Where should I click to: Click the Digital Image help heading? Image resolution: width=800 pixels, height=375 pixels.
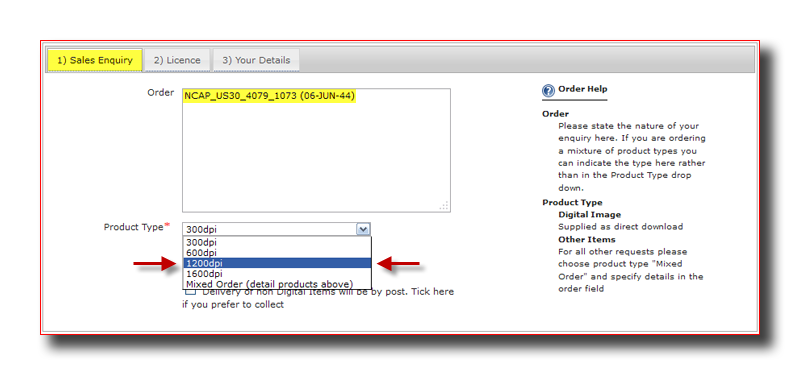pyautogui.click(x=589, y=215)
